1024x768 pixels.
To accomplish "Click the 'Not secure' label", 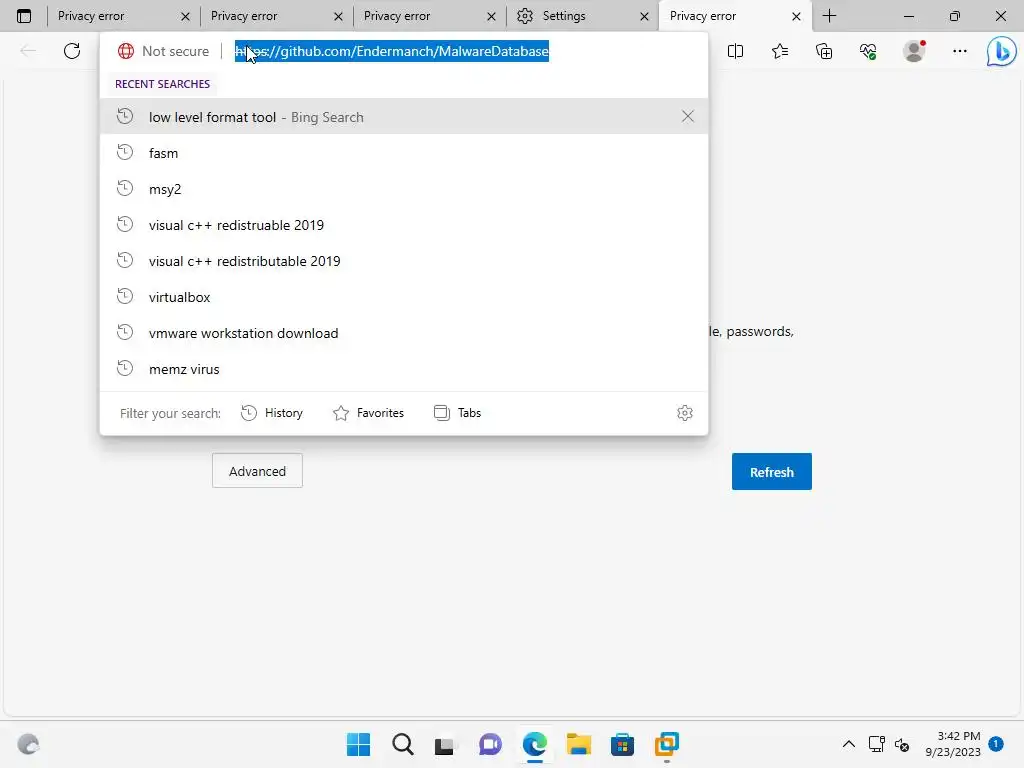I will point(176,51).
